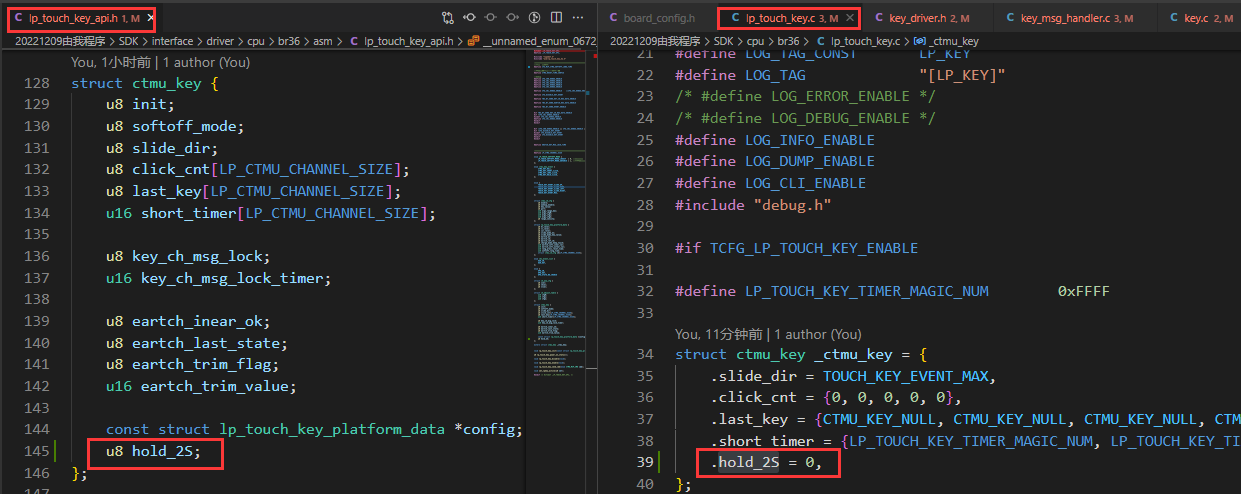This screenshot has width=1241, height=494.
Task: Split the editor with the split icon
Action: pos(557,18)
